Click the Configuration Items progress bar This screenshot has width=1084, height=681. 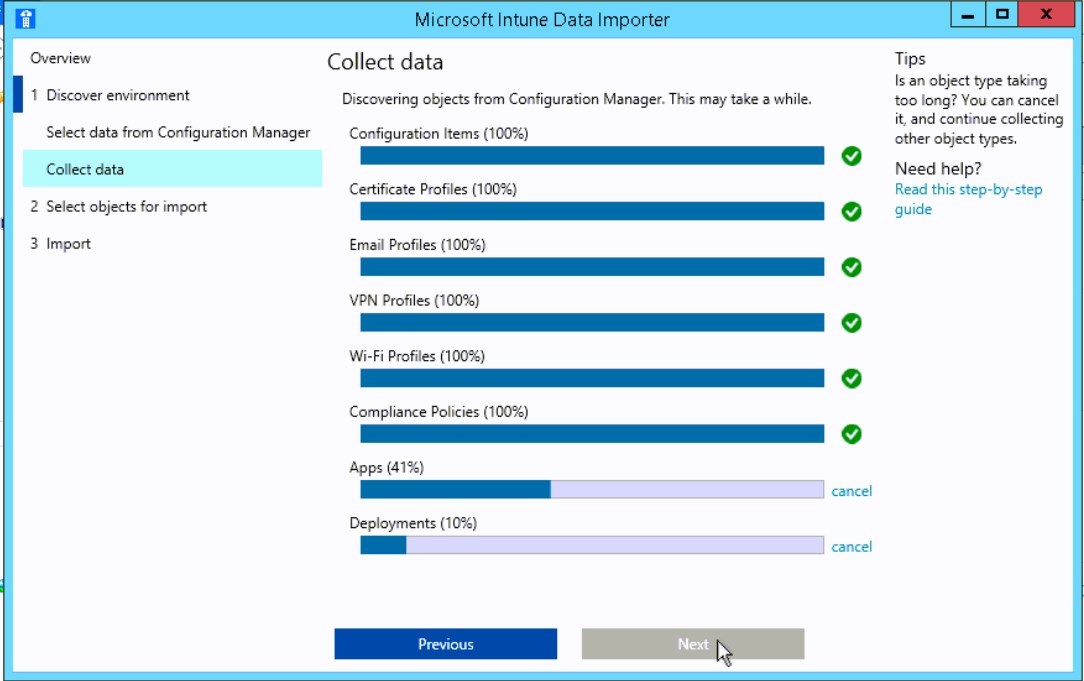(592, 156)
